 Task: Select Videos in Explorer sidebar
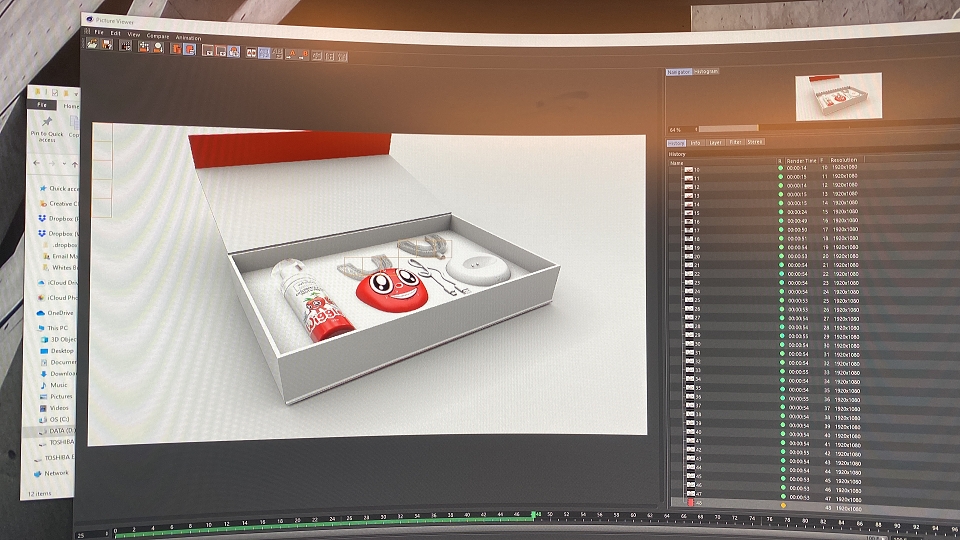click(x=54, y=408)
